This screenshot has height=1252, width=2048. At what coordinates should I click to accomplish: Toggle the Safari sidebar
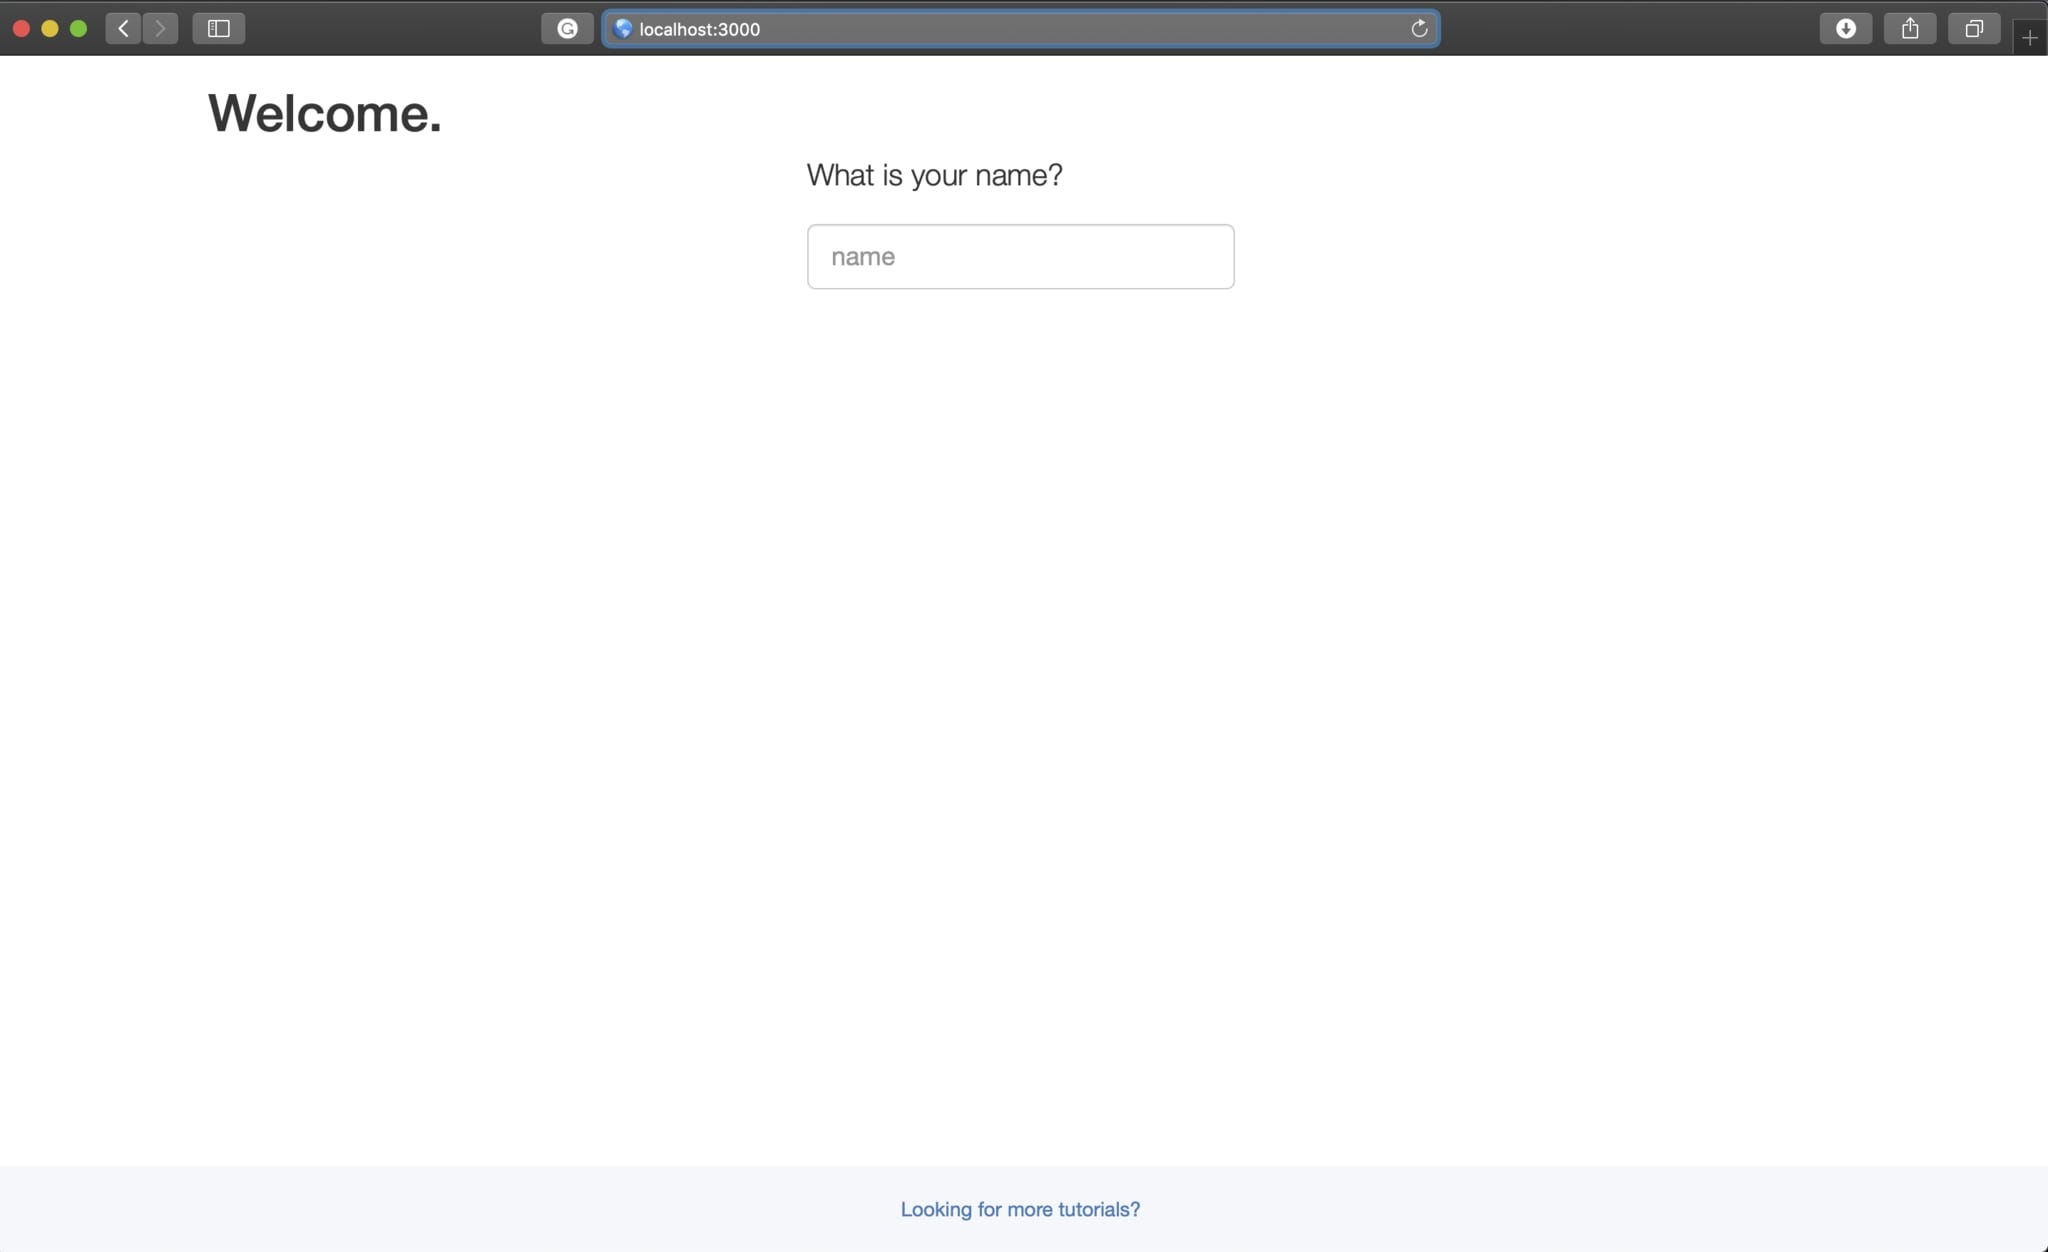click(x=218, y=29)
